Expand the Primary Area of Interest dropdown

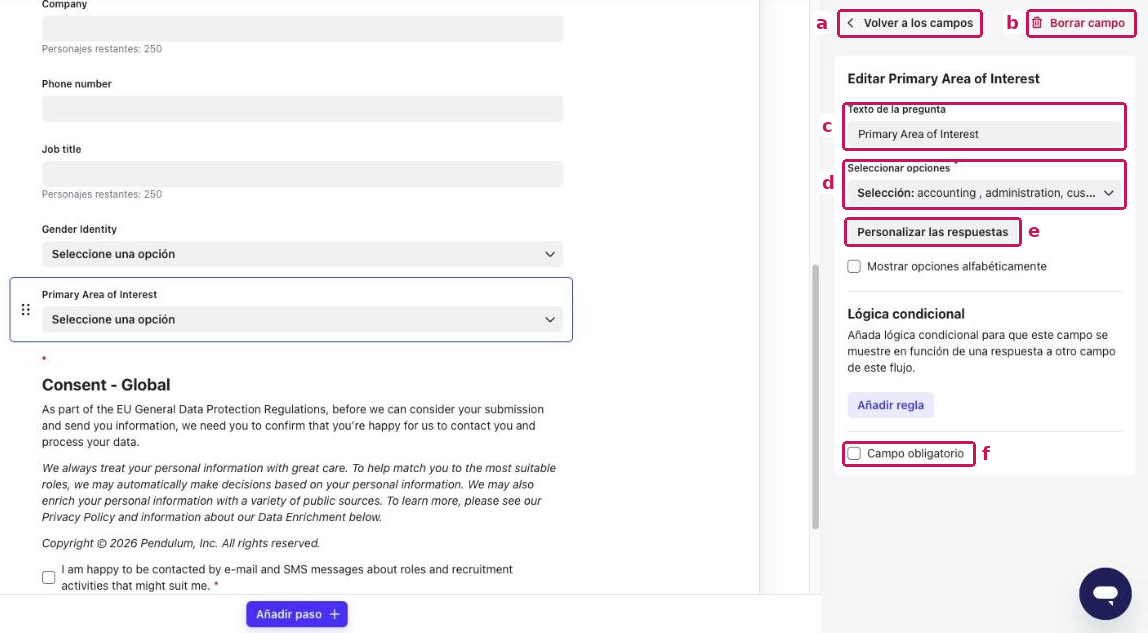[302, 319]
